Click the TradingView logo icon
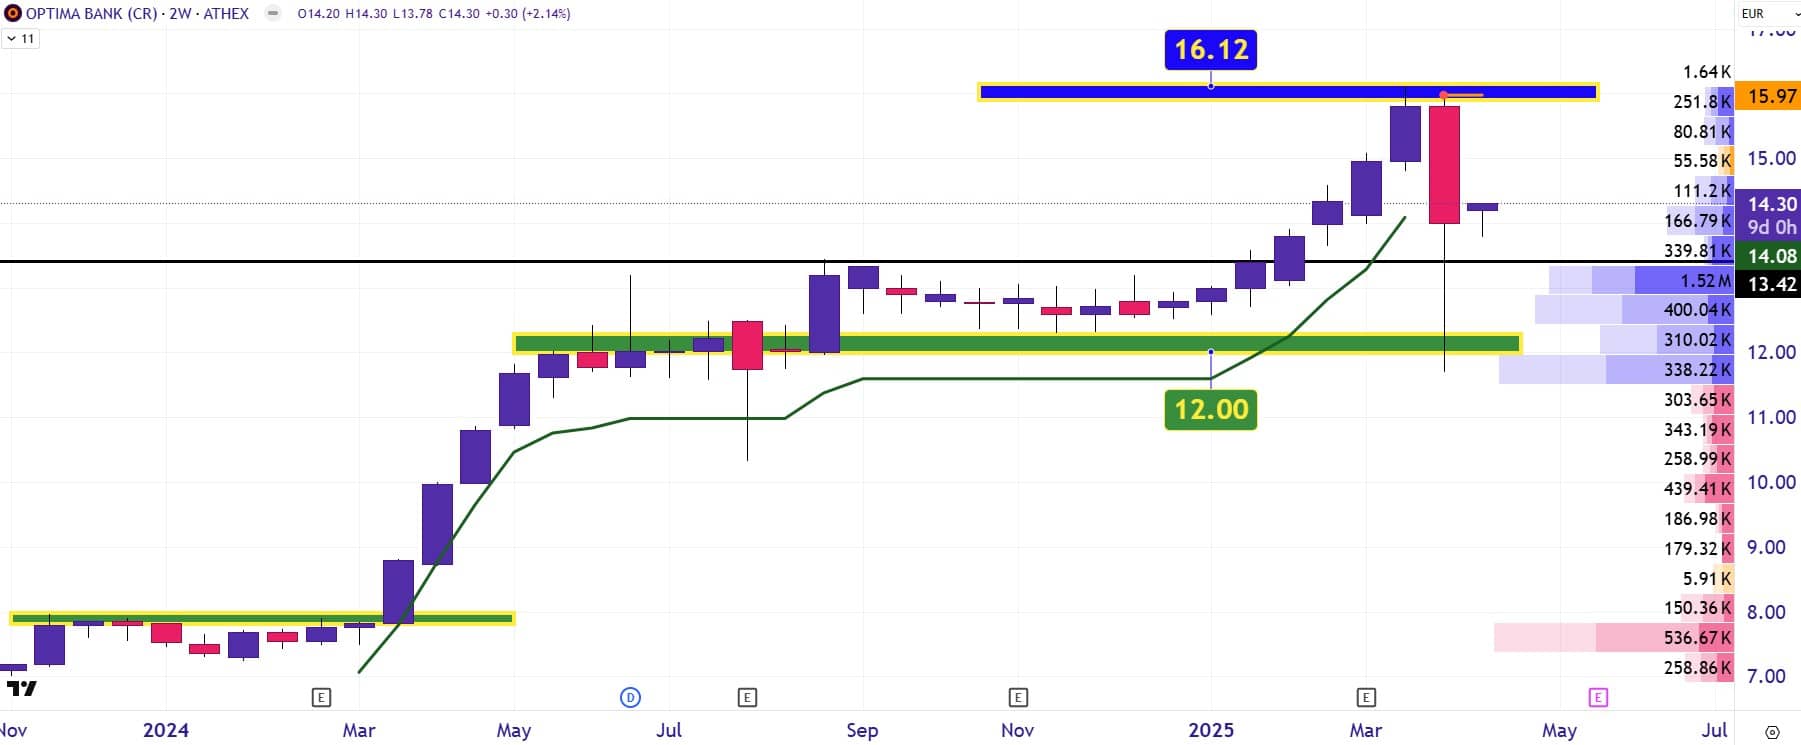Screen dimensions: 1801x745 point(21,688)
